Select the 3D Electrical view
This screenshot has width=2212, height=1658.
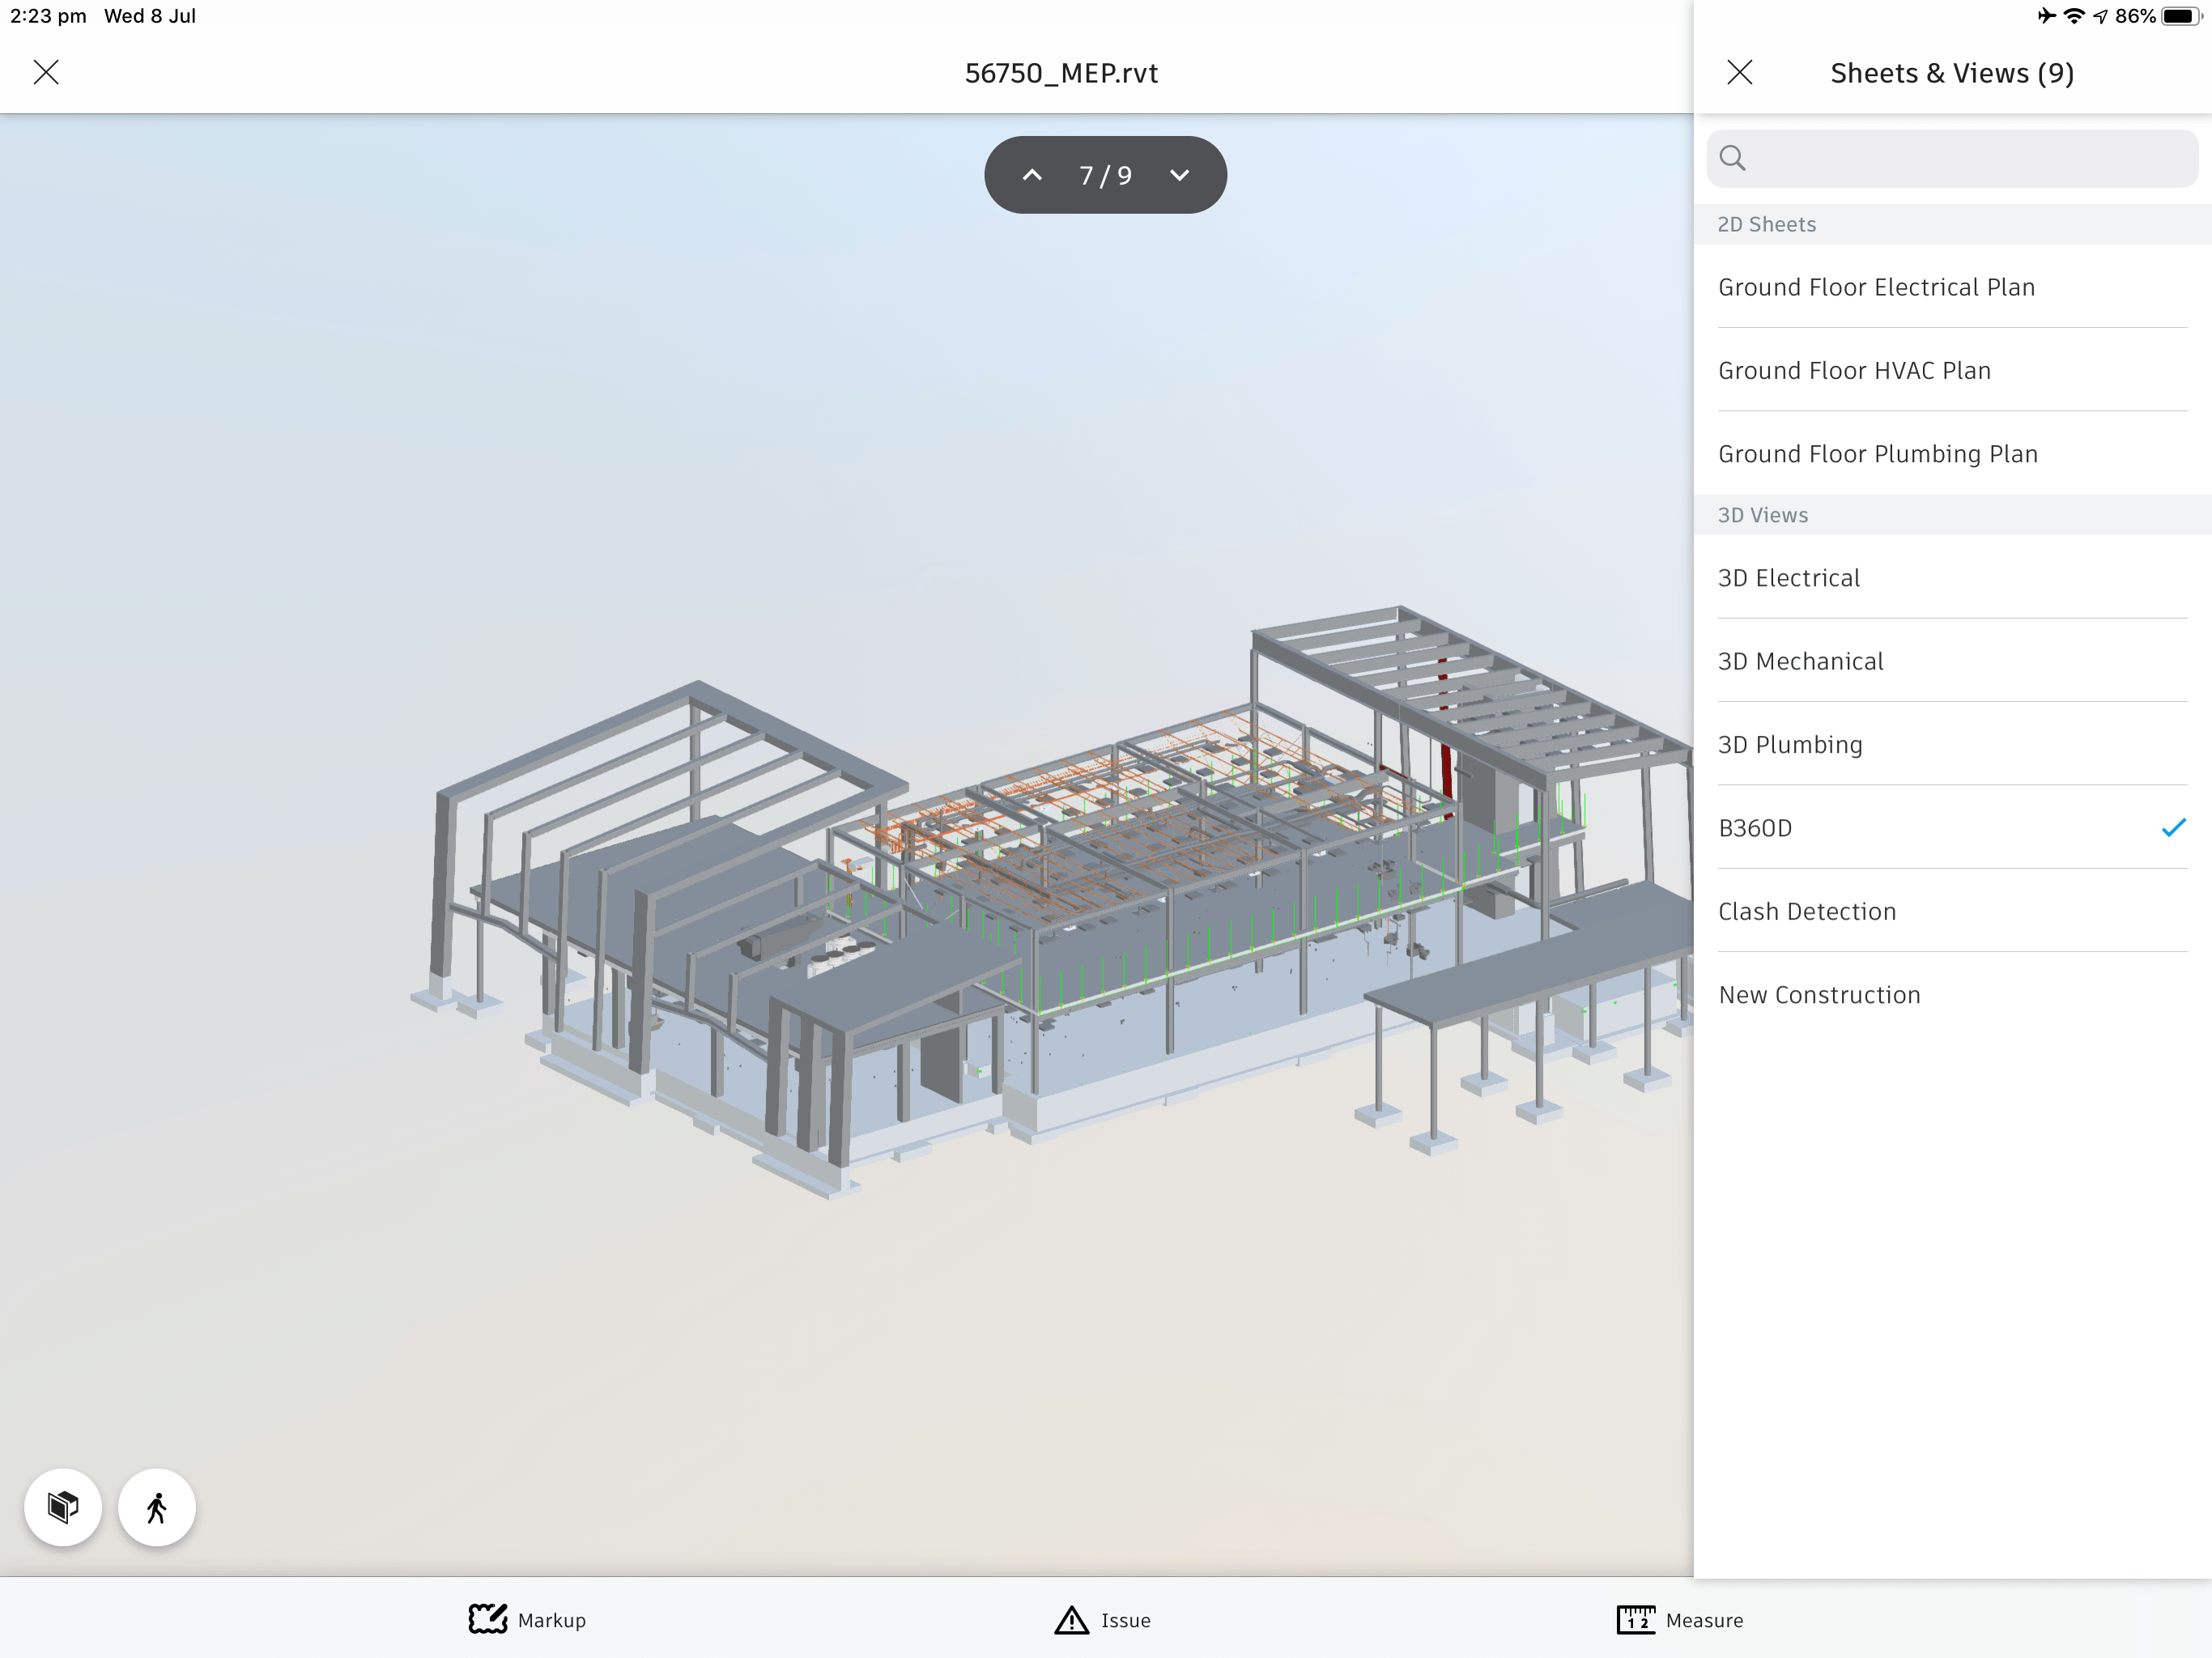tap(1789, 577)
